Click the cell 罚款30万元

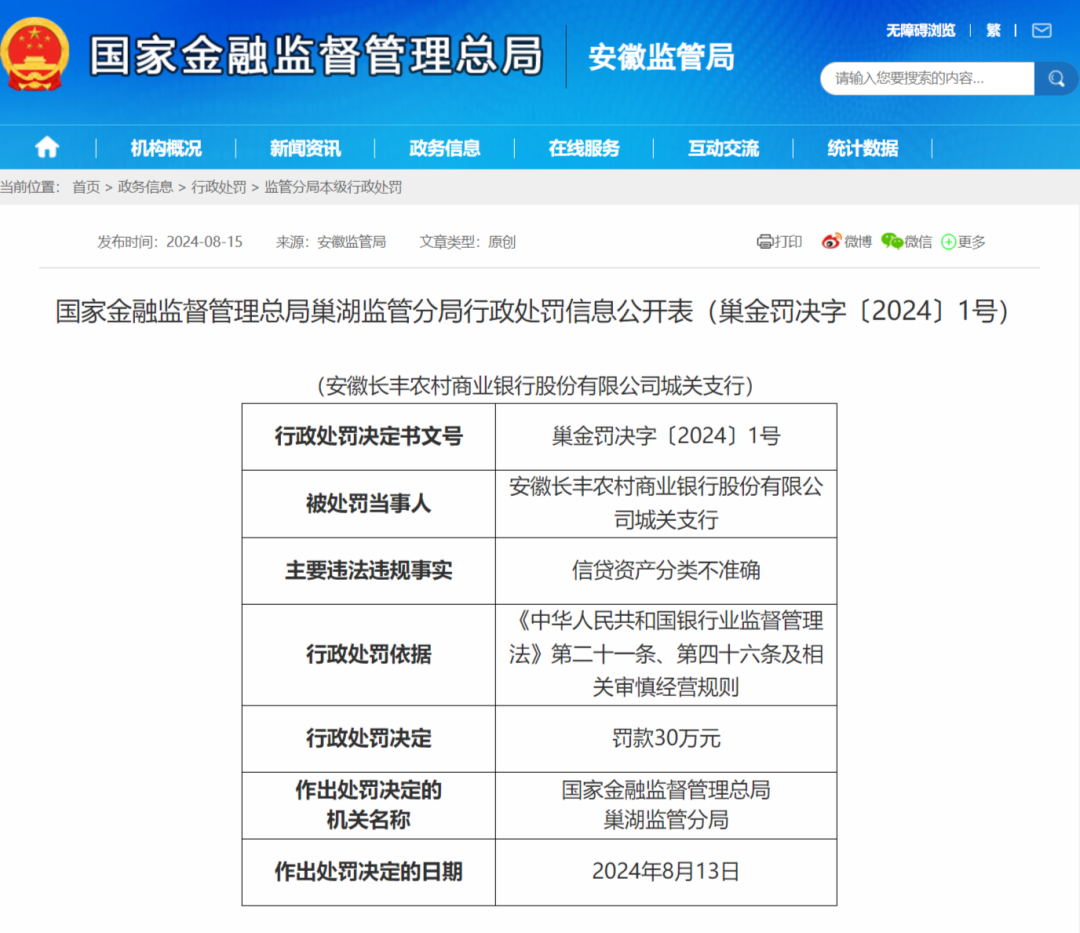(x=666, y=739)
